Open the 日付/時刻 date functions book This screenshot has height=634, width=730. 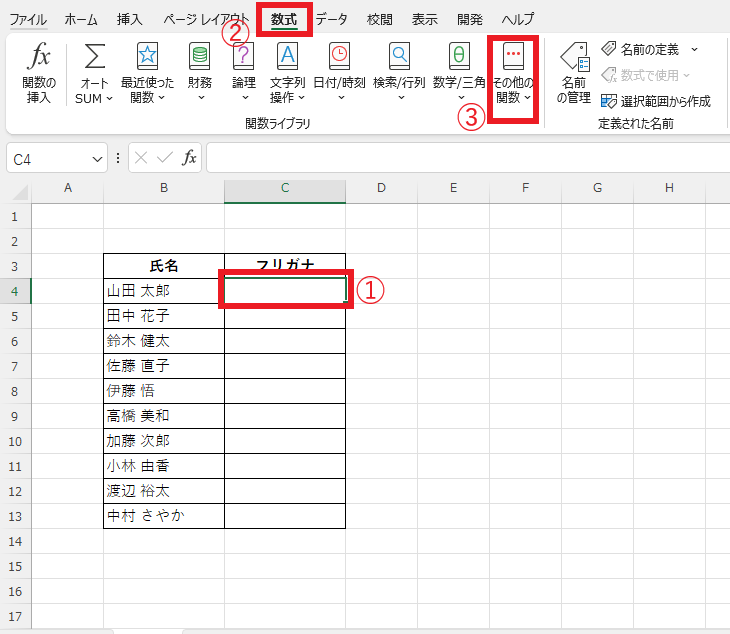click(339, 55)
